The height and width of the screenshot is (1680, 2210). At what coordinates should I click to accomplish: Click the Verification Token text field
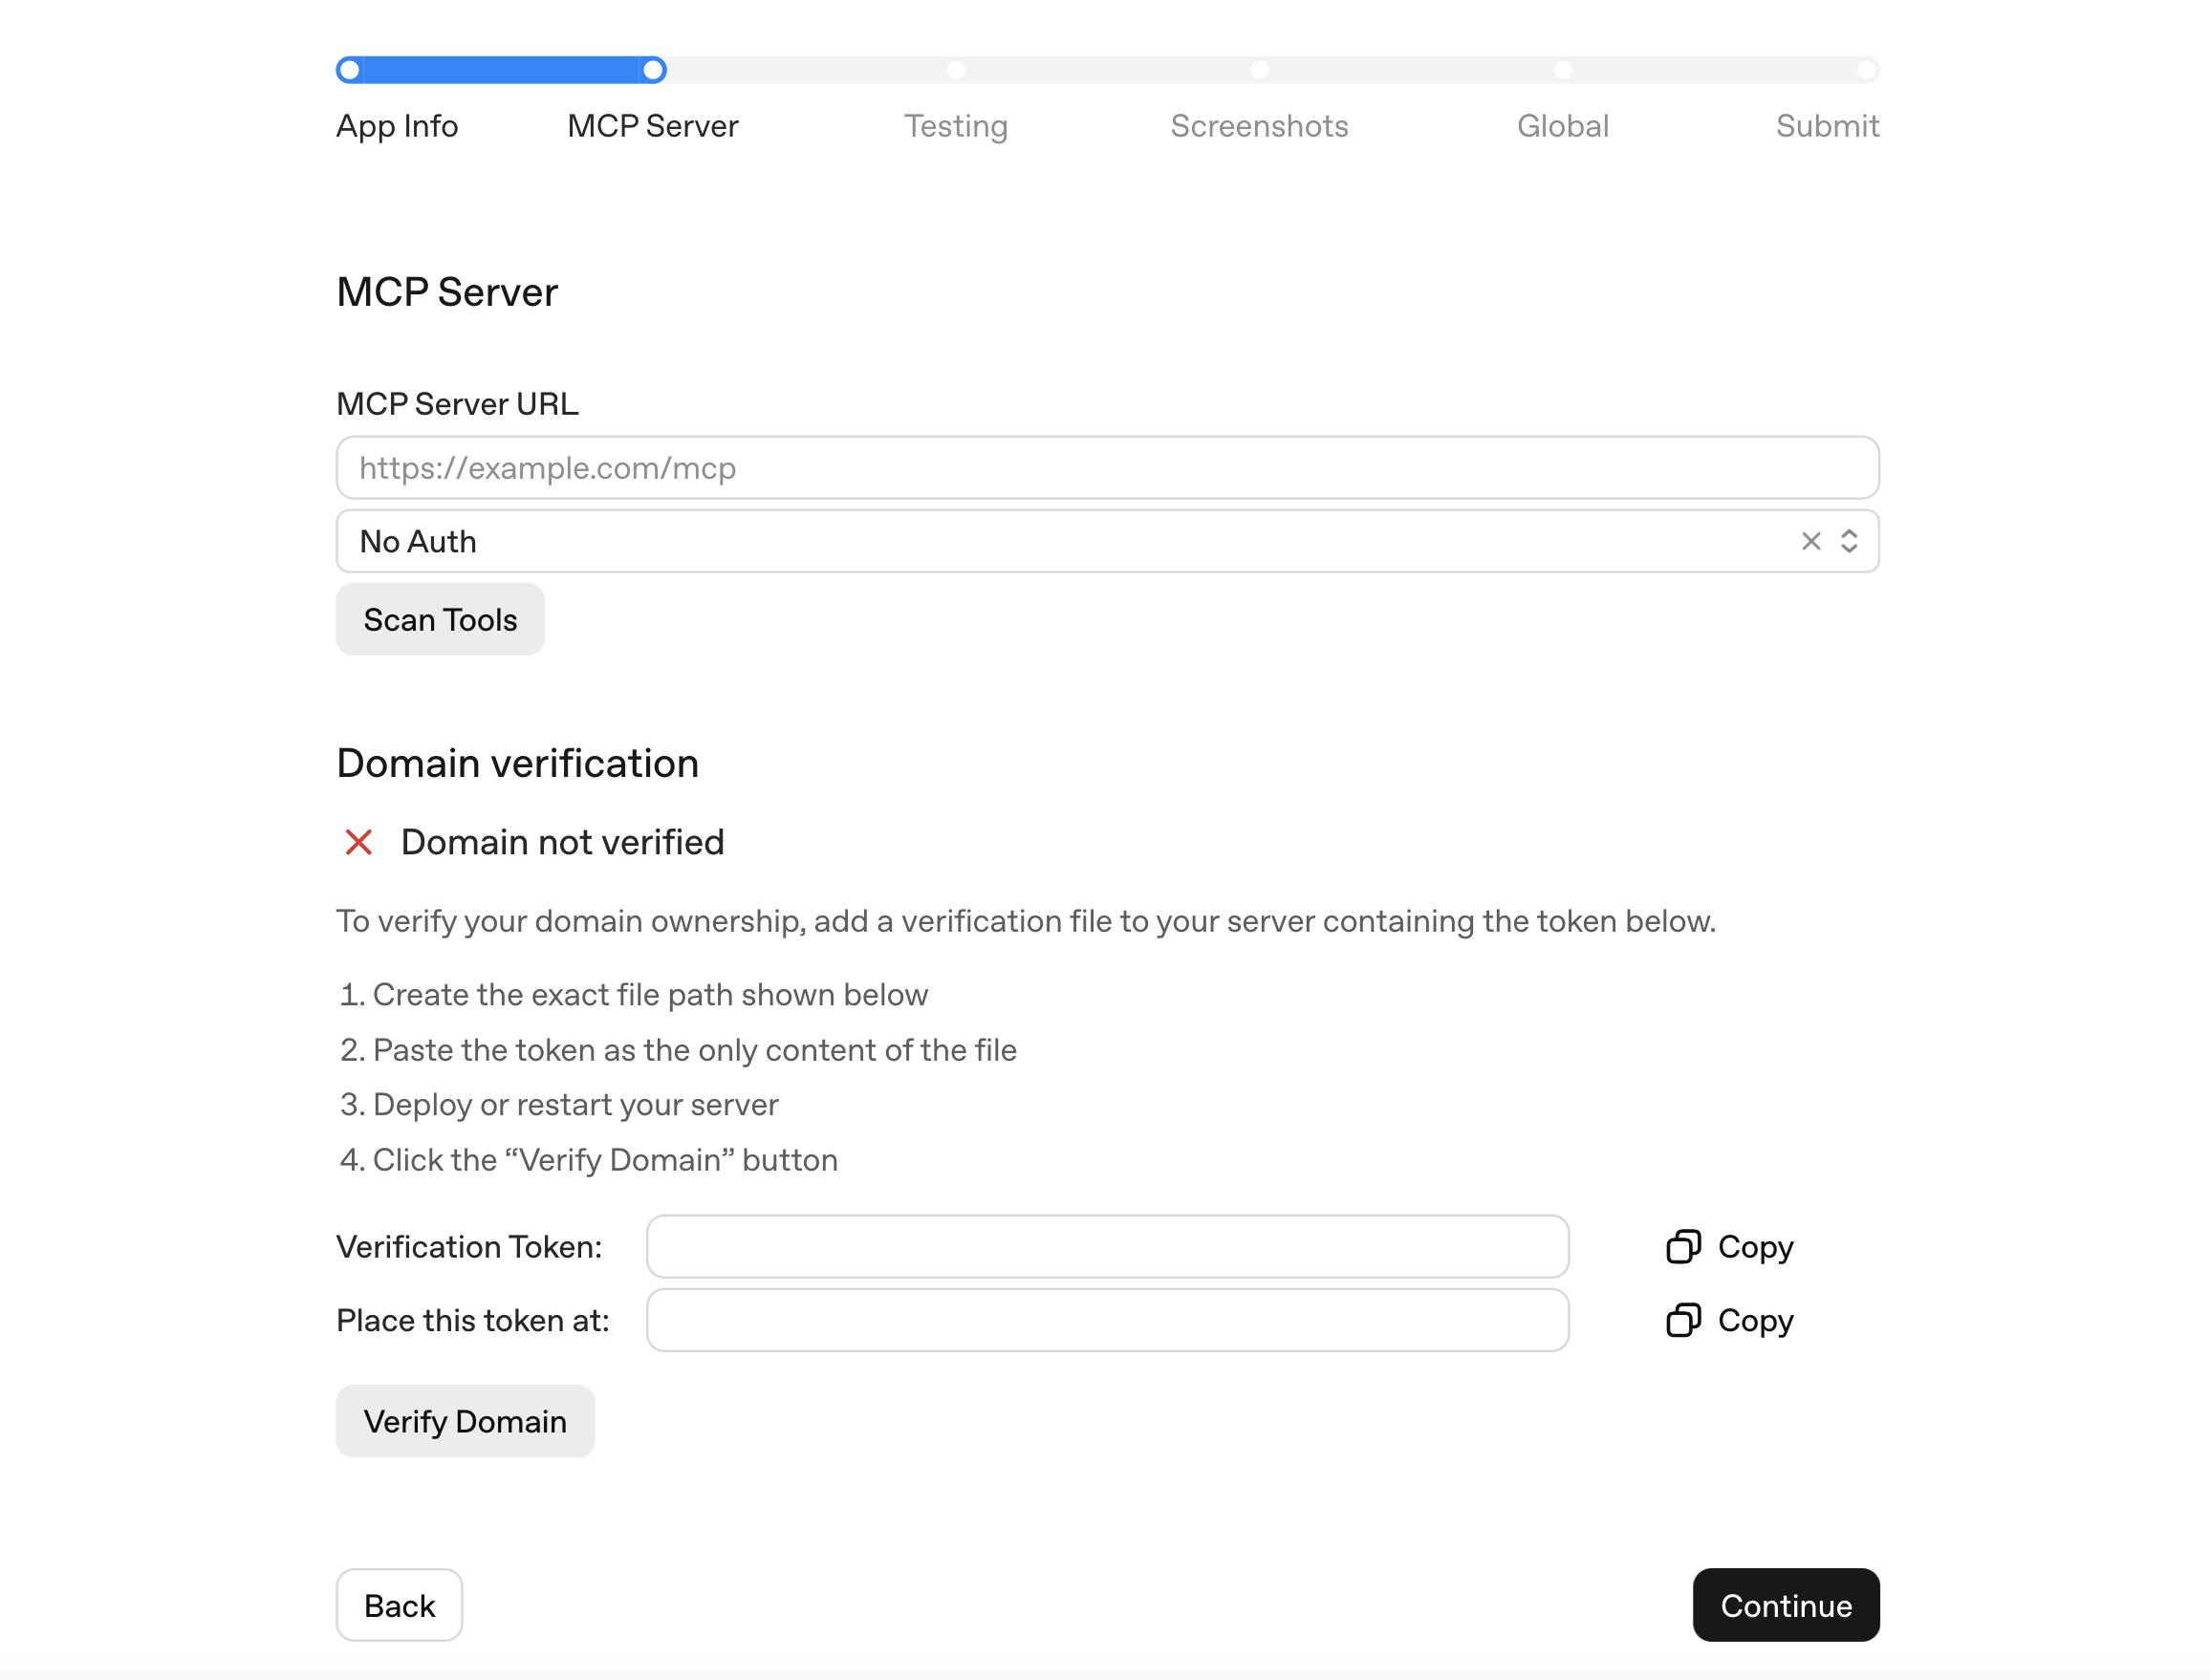coord(1107,1246)
